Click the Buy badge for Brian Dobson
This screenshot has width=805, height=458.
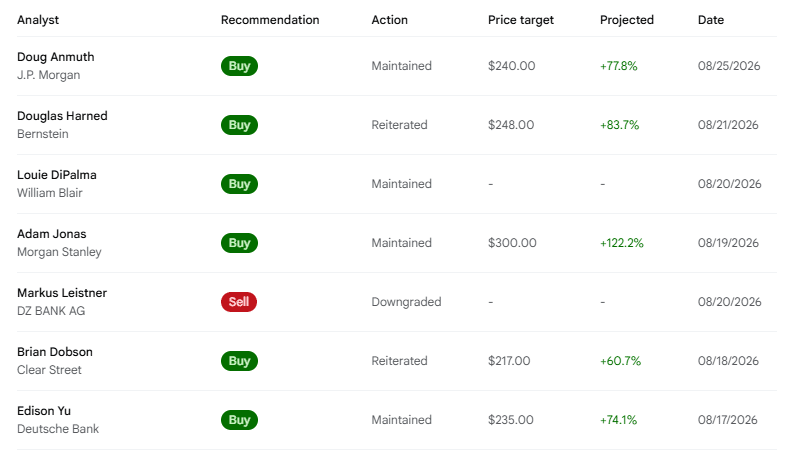pos(239,361)
